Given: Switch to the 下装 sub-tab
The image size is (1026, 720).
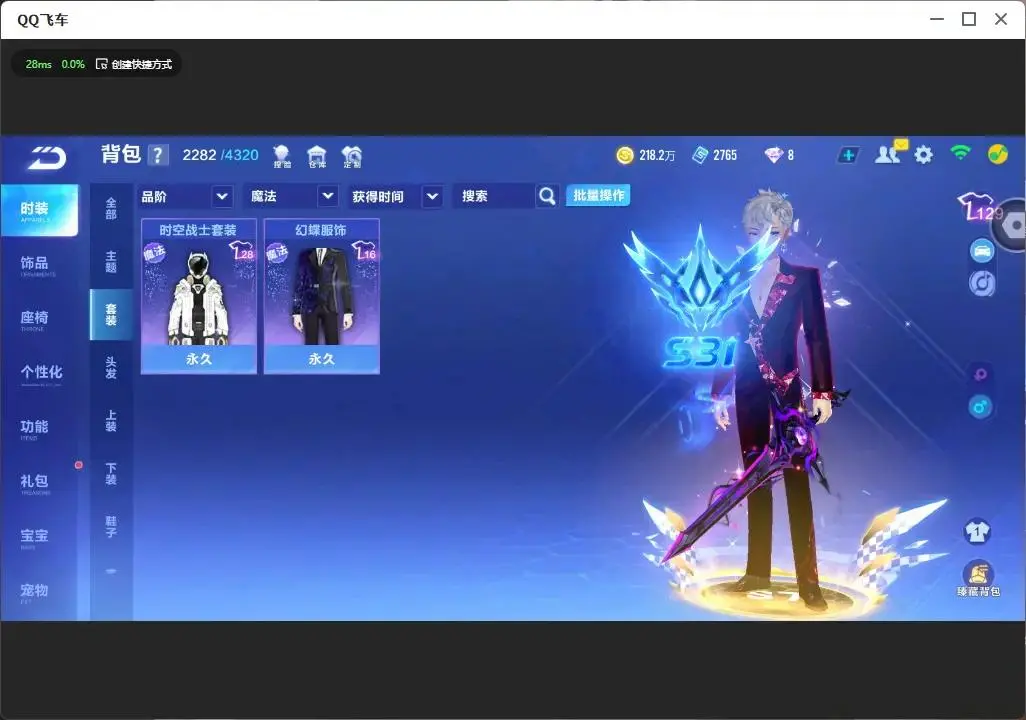Looking at the screenshot, I should pos(111,474).
